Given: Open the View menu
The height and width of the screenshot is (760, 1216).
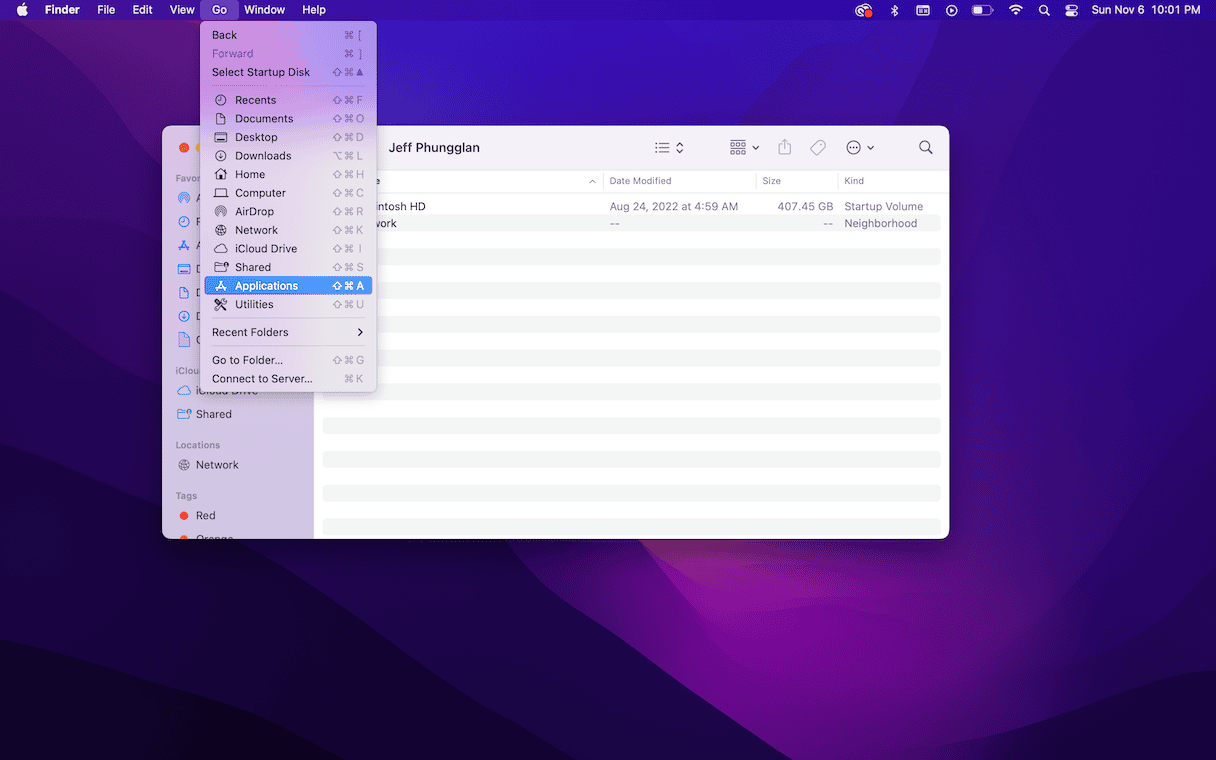Looking at the screenshot, I should (x=182, y=10).
